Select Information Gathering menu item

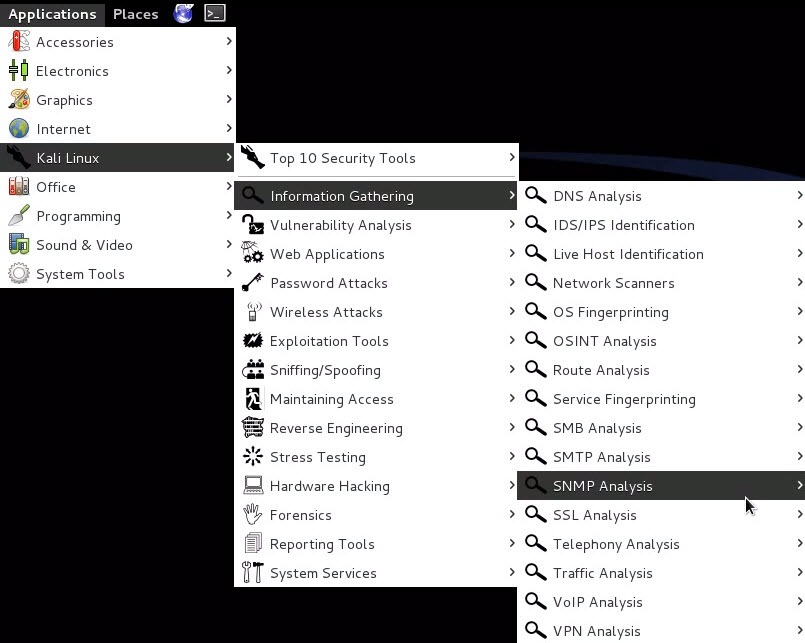376,195
